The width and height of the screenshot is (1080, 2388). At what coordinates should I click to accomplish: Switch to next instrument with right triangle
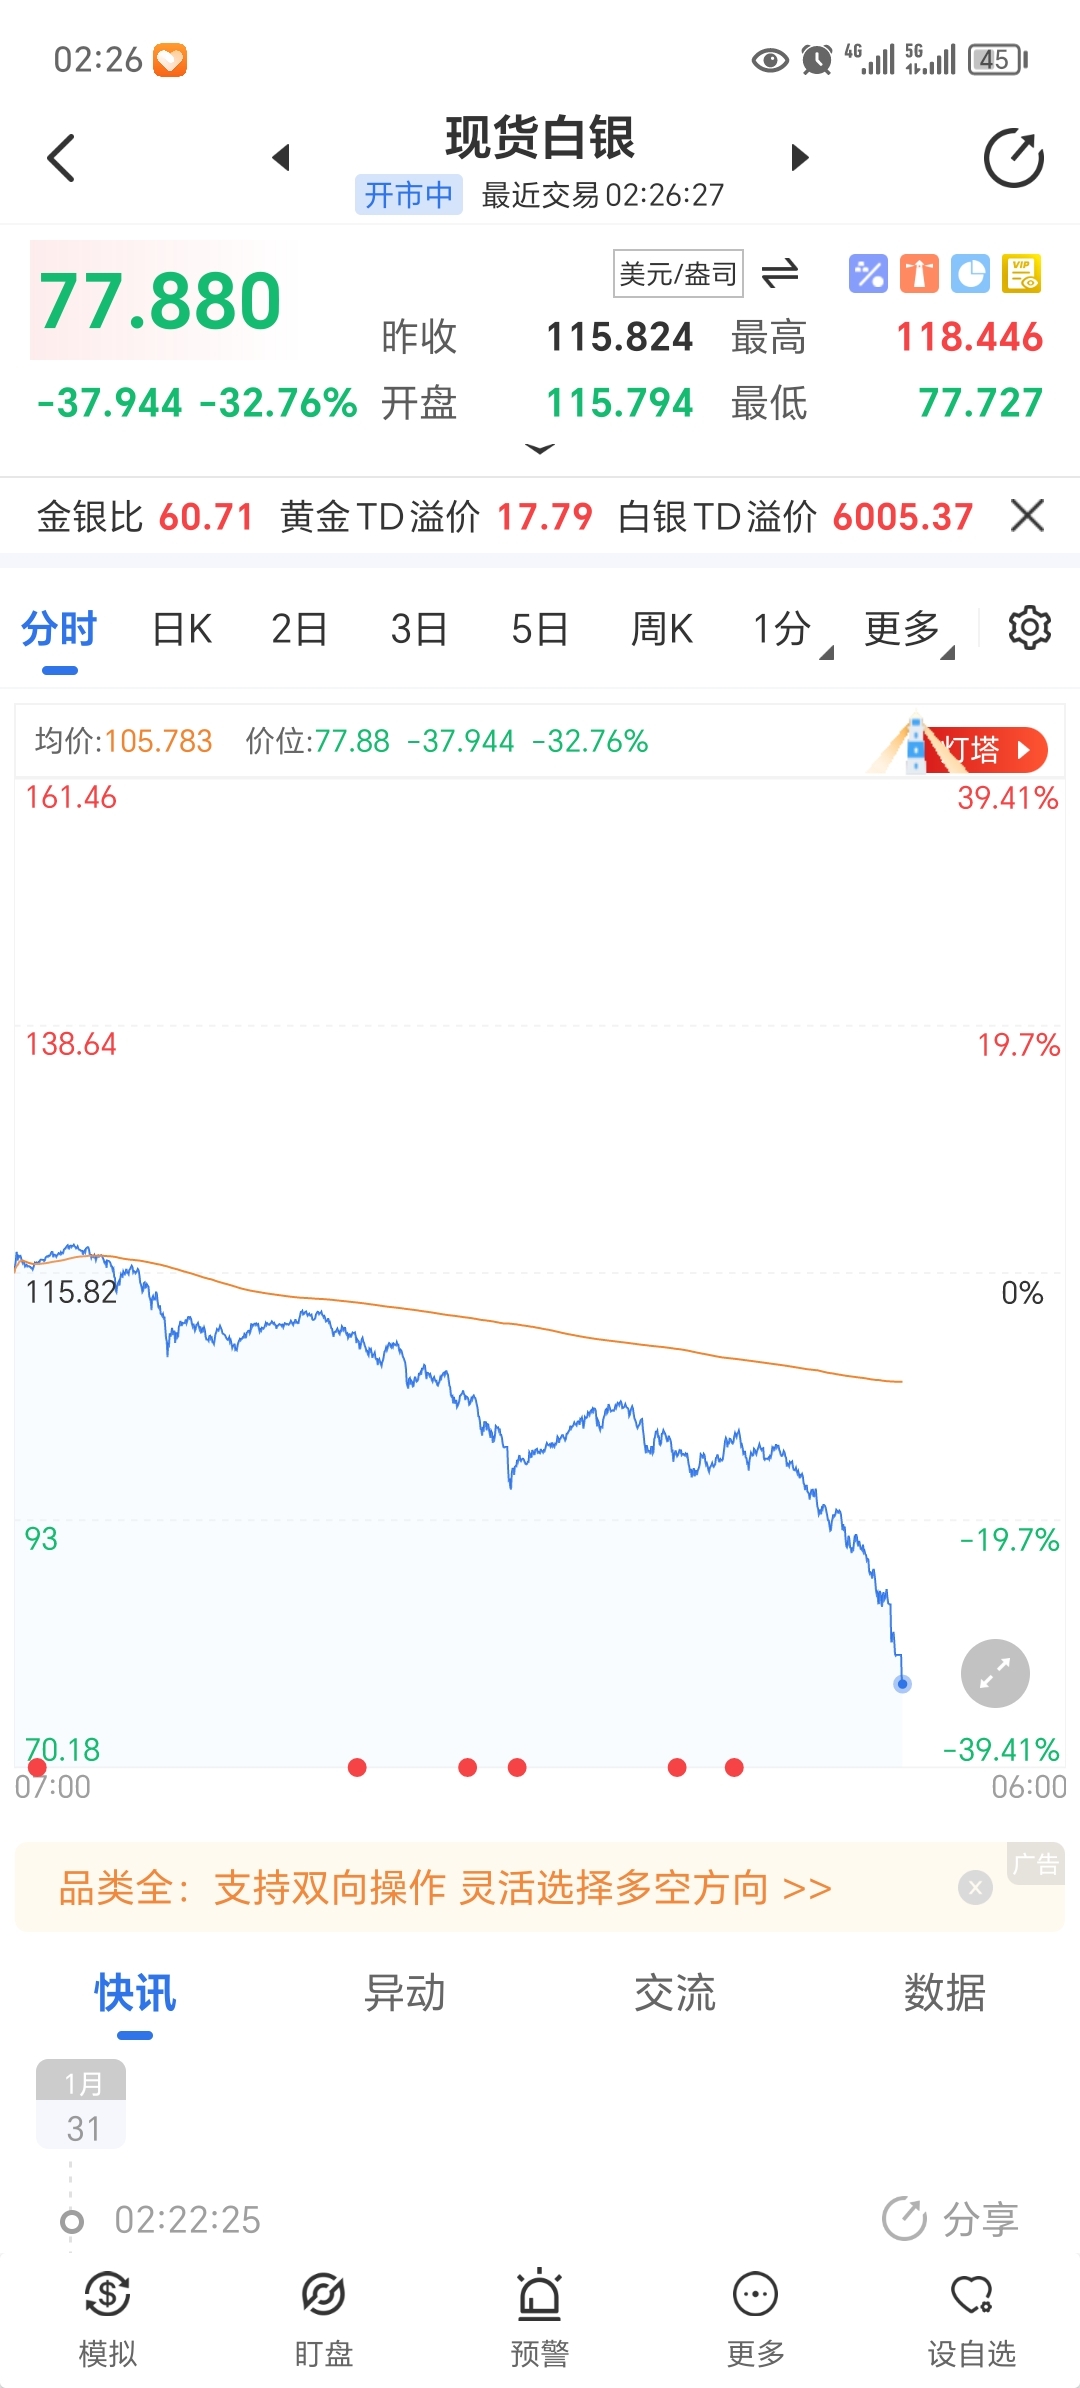click(799, 158)
